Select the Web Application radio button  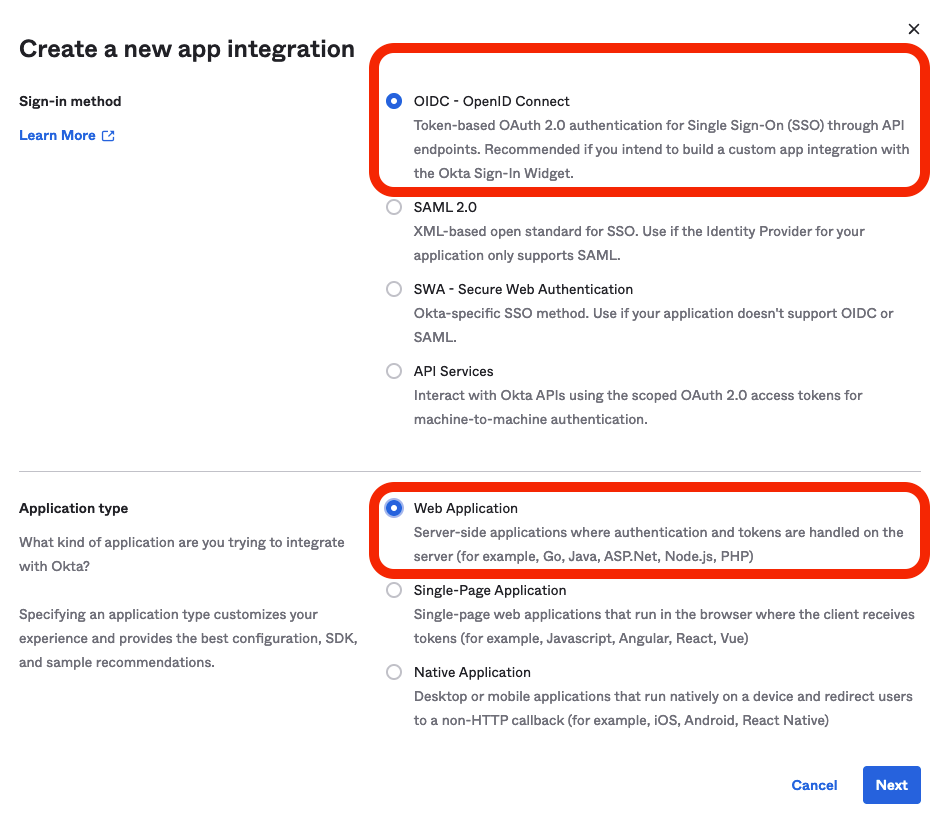click(x=394, y=508)
